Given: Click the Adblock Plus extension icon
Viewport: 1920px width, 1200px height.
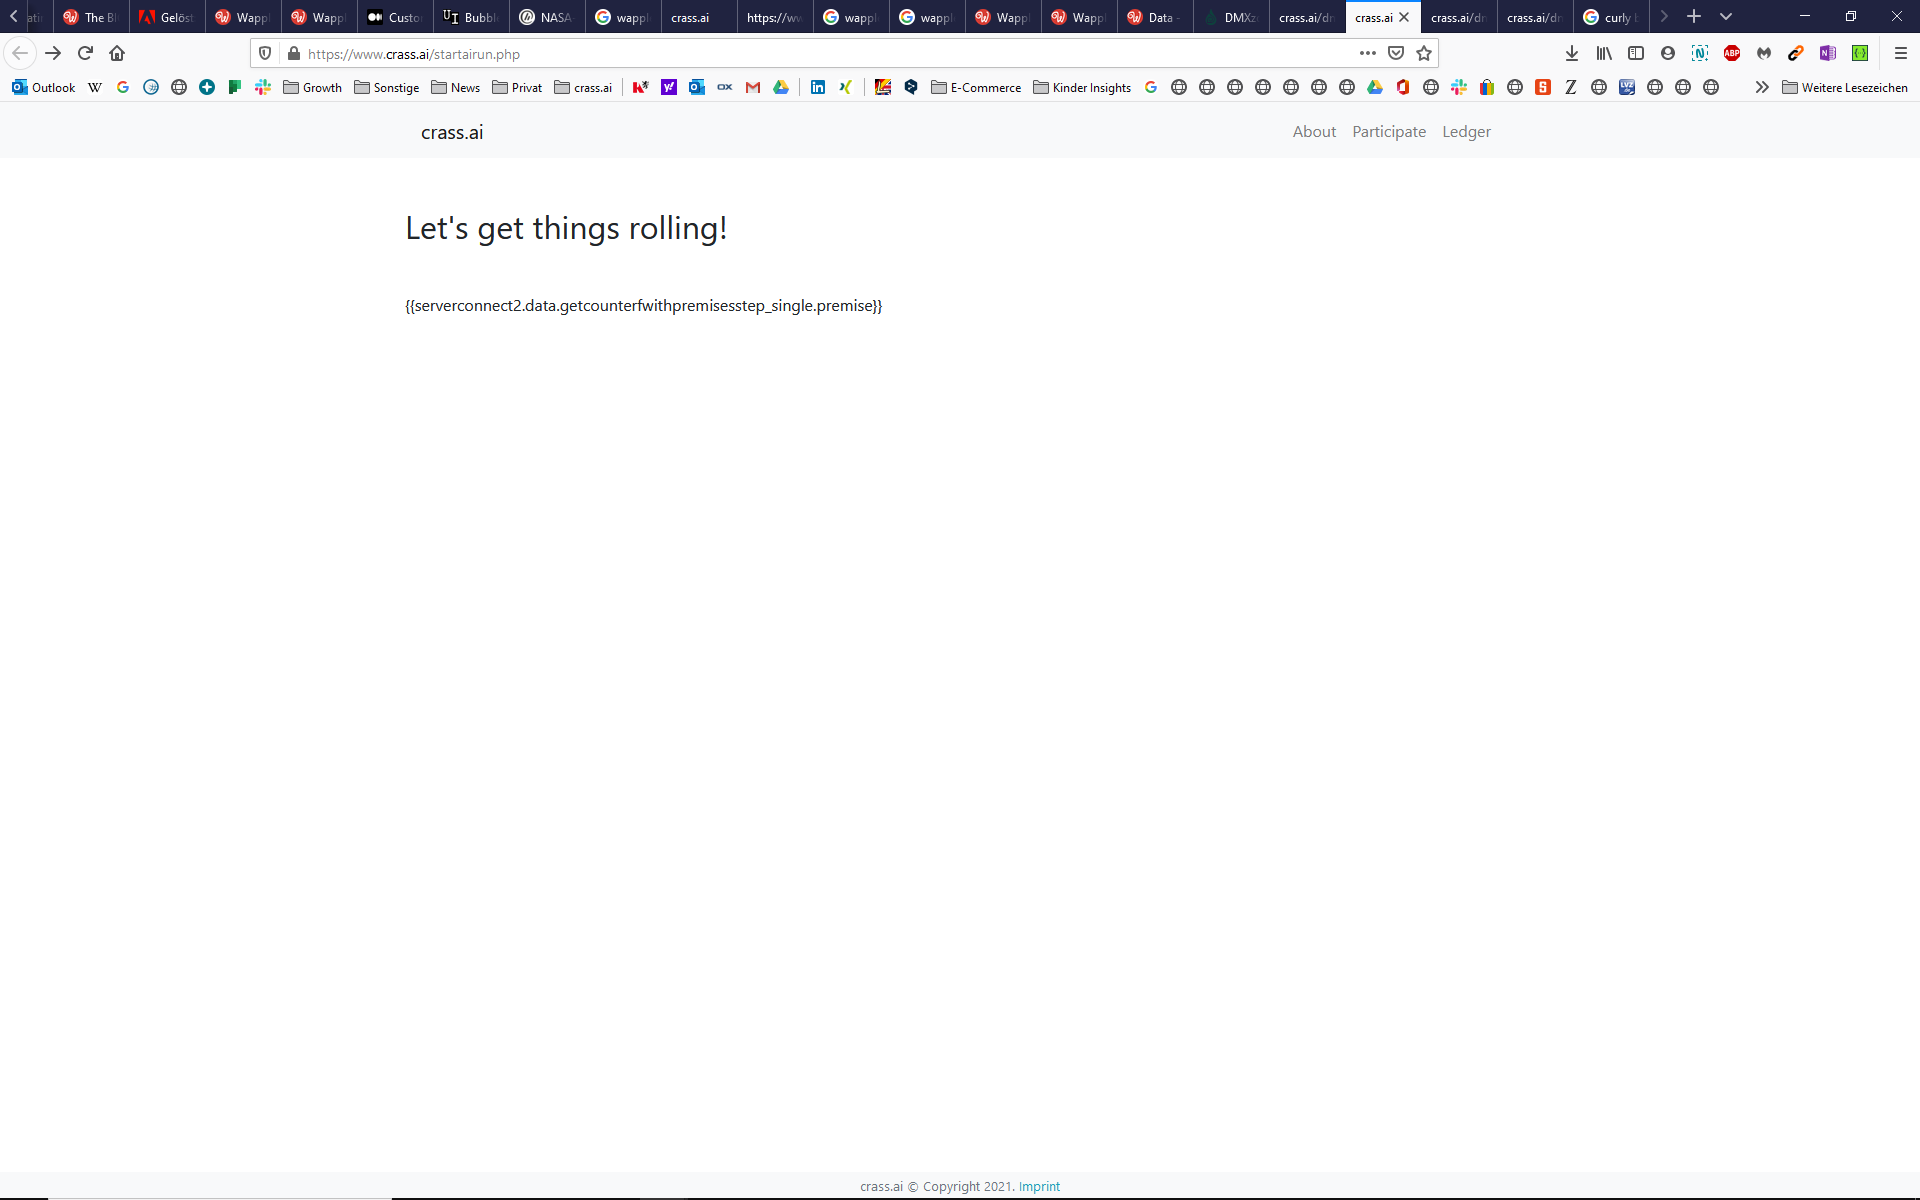Looking at the screenshot, I should (x=1732, y=53).
